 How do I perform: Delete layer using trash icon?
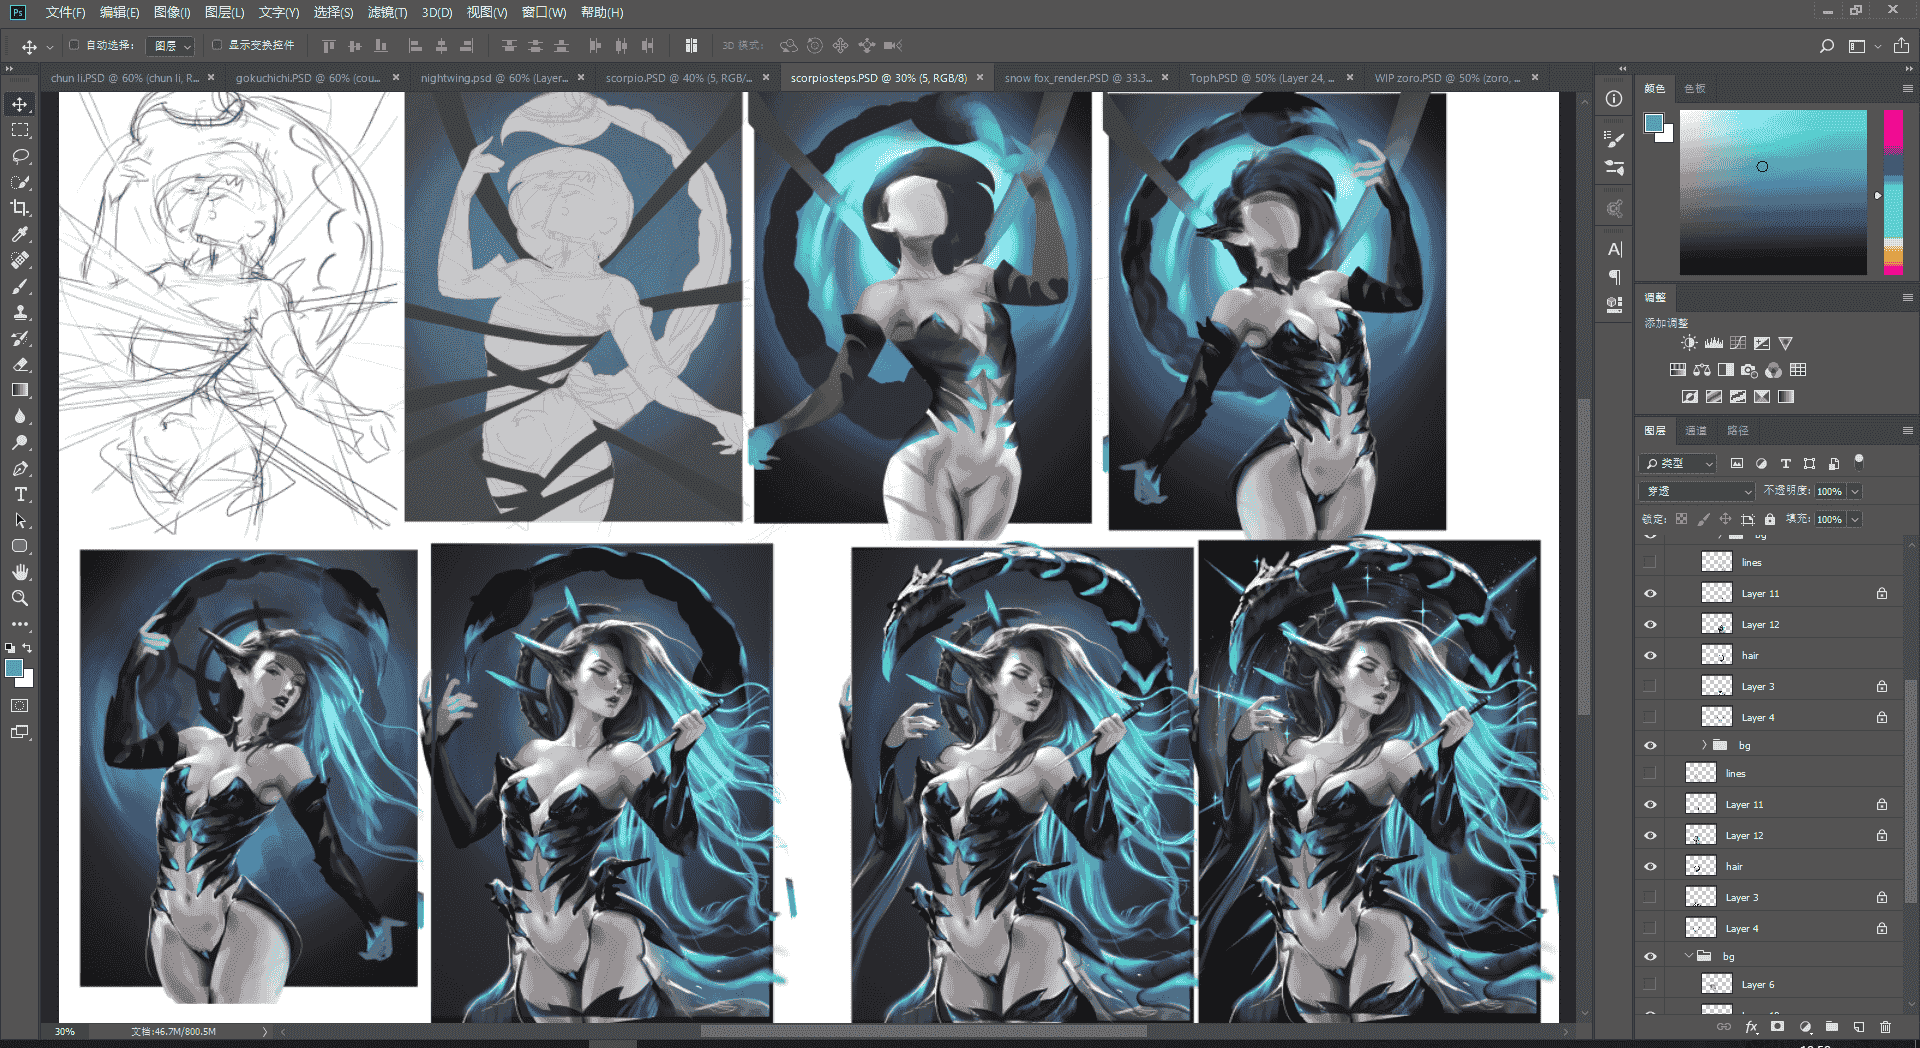pyautogui.click(x=1886, y=1027)
